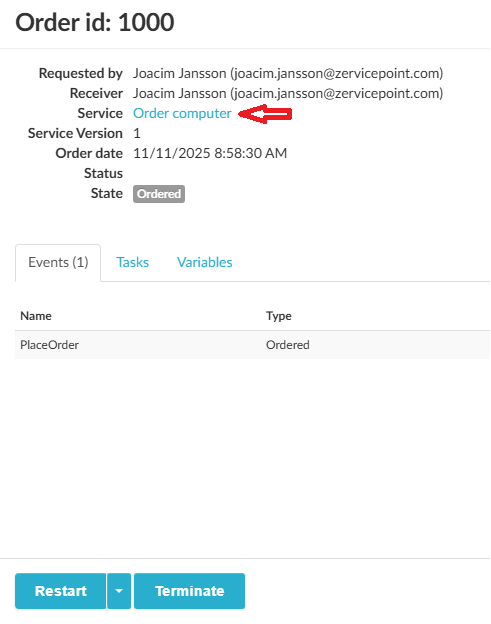Switch to the Tasks tab
Viewport: 491px width, 624px height.
click(132, 262)
